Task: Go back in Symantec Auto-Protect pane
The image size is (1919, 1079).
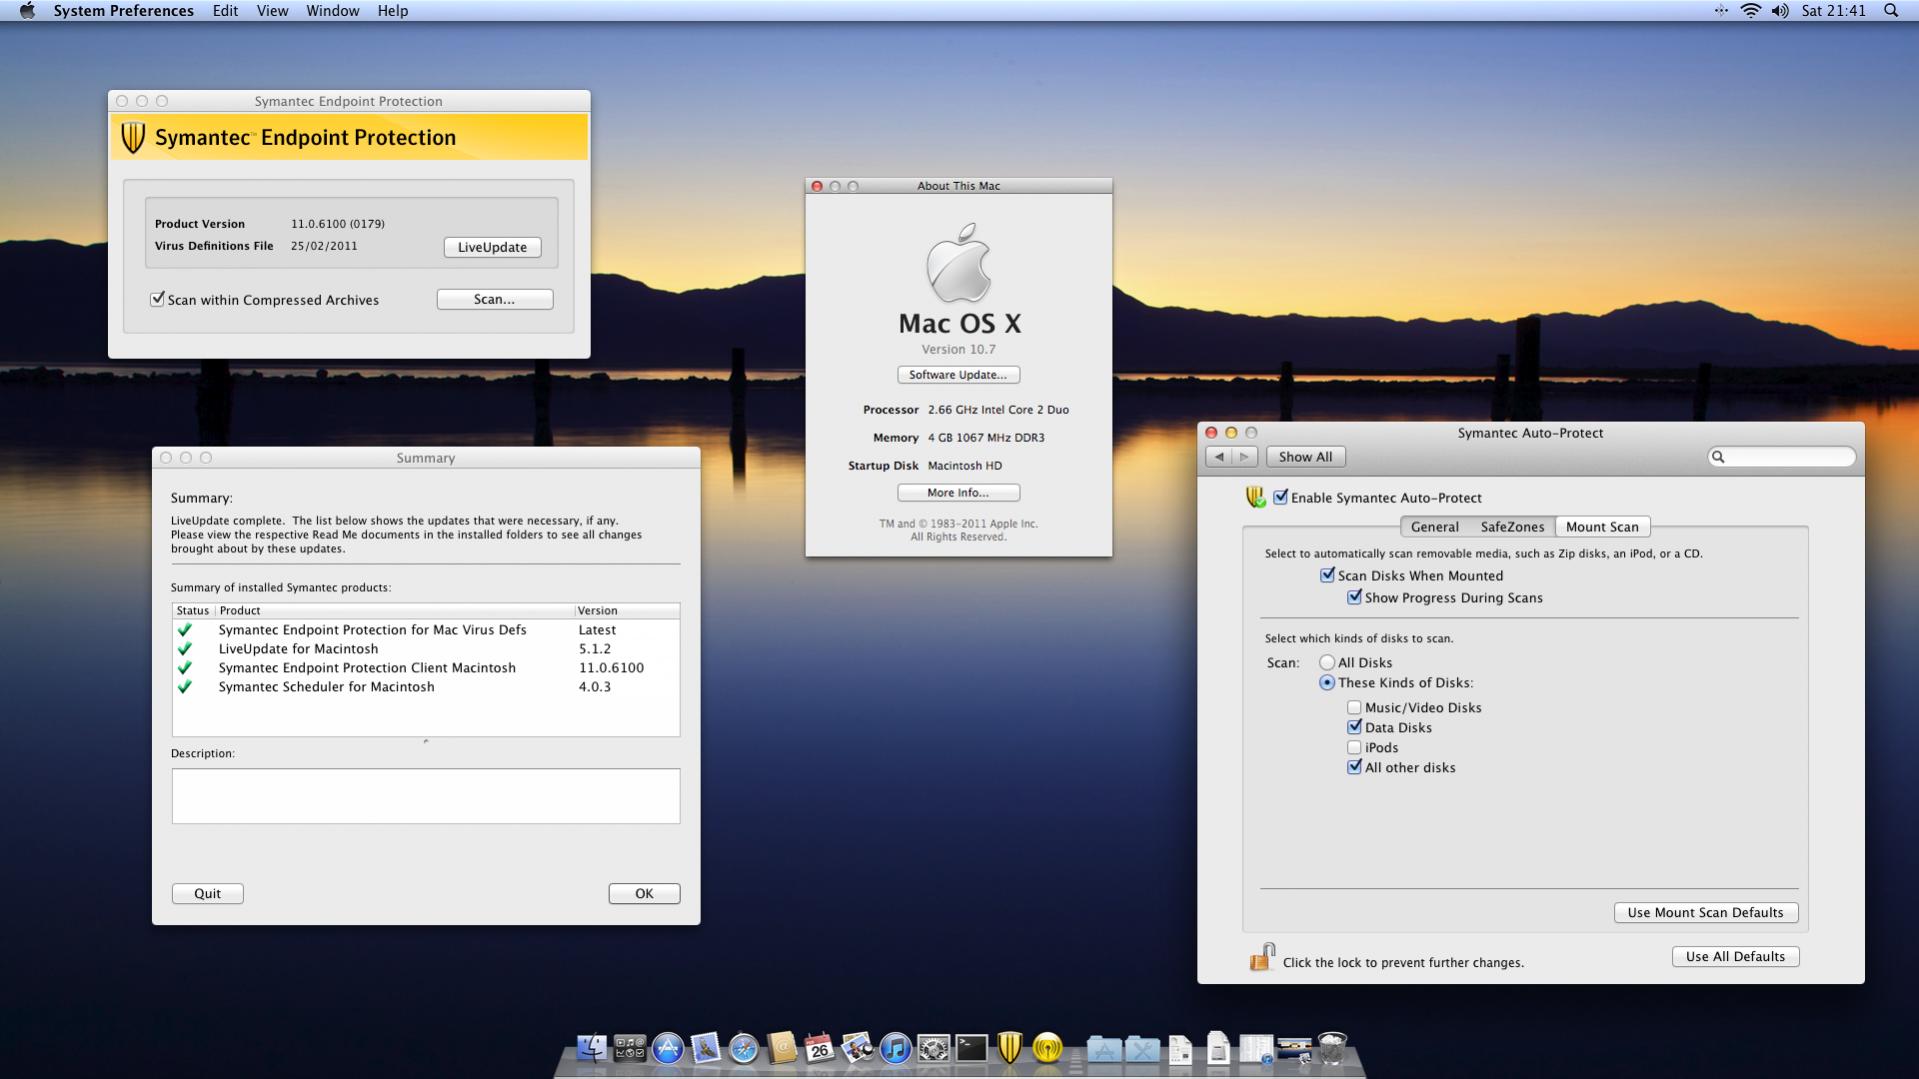Action: (1219, 457)
